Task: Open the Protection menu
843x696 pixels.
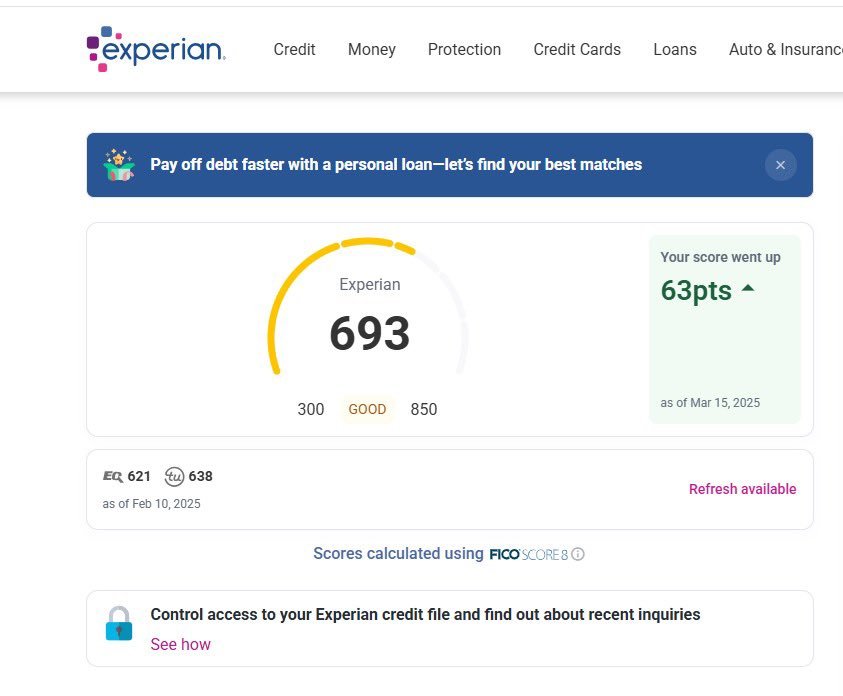Action: 464,49
